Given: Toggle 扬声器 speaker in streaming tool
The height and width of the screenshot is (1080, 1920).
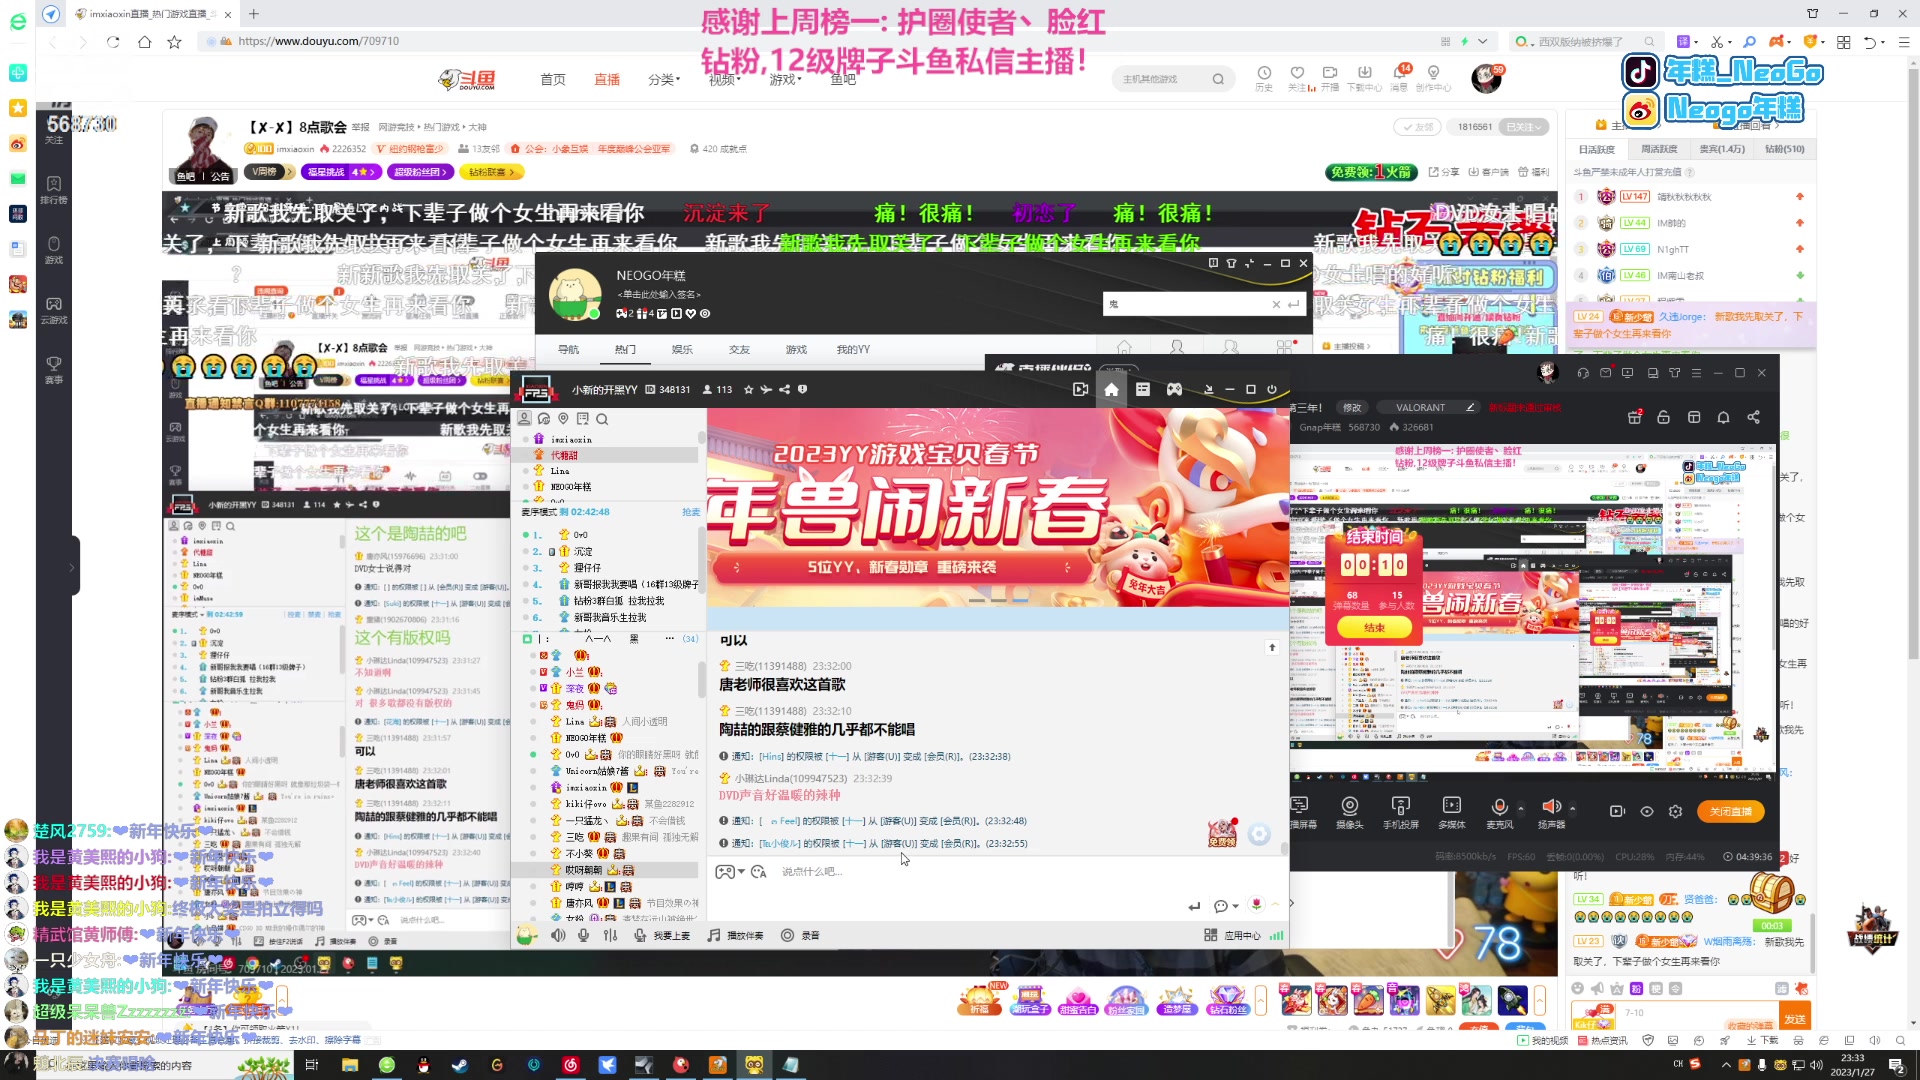Looking at the screenshot, I should pyautogui.click(x=1551, y=812).
